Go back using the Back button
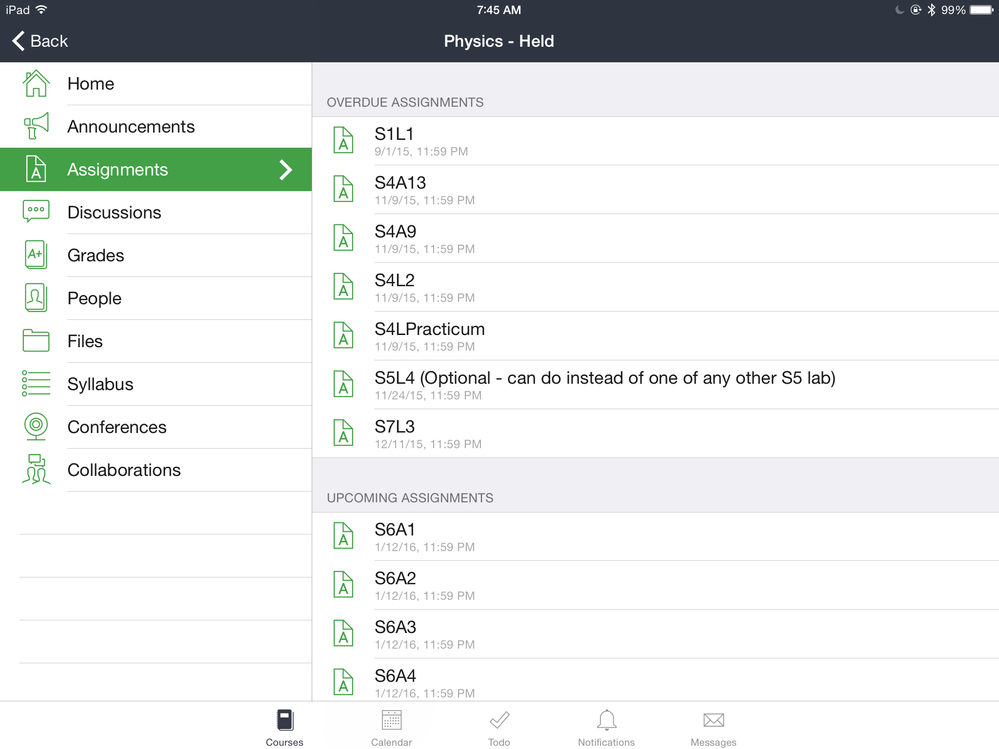 (x=40, y=41)
